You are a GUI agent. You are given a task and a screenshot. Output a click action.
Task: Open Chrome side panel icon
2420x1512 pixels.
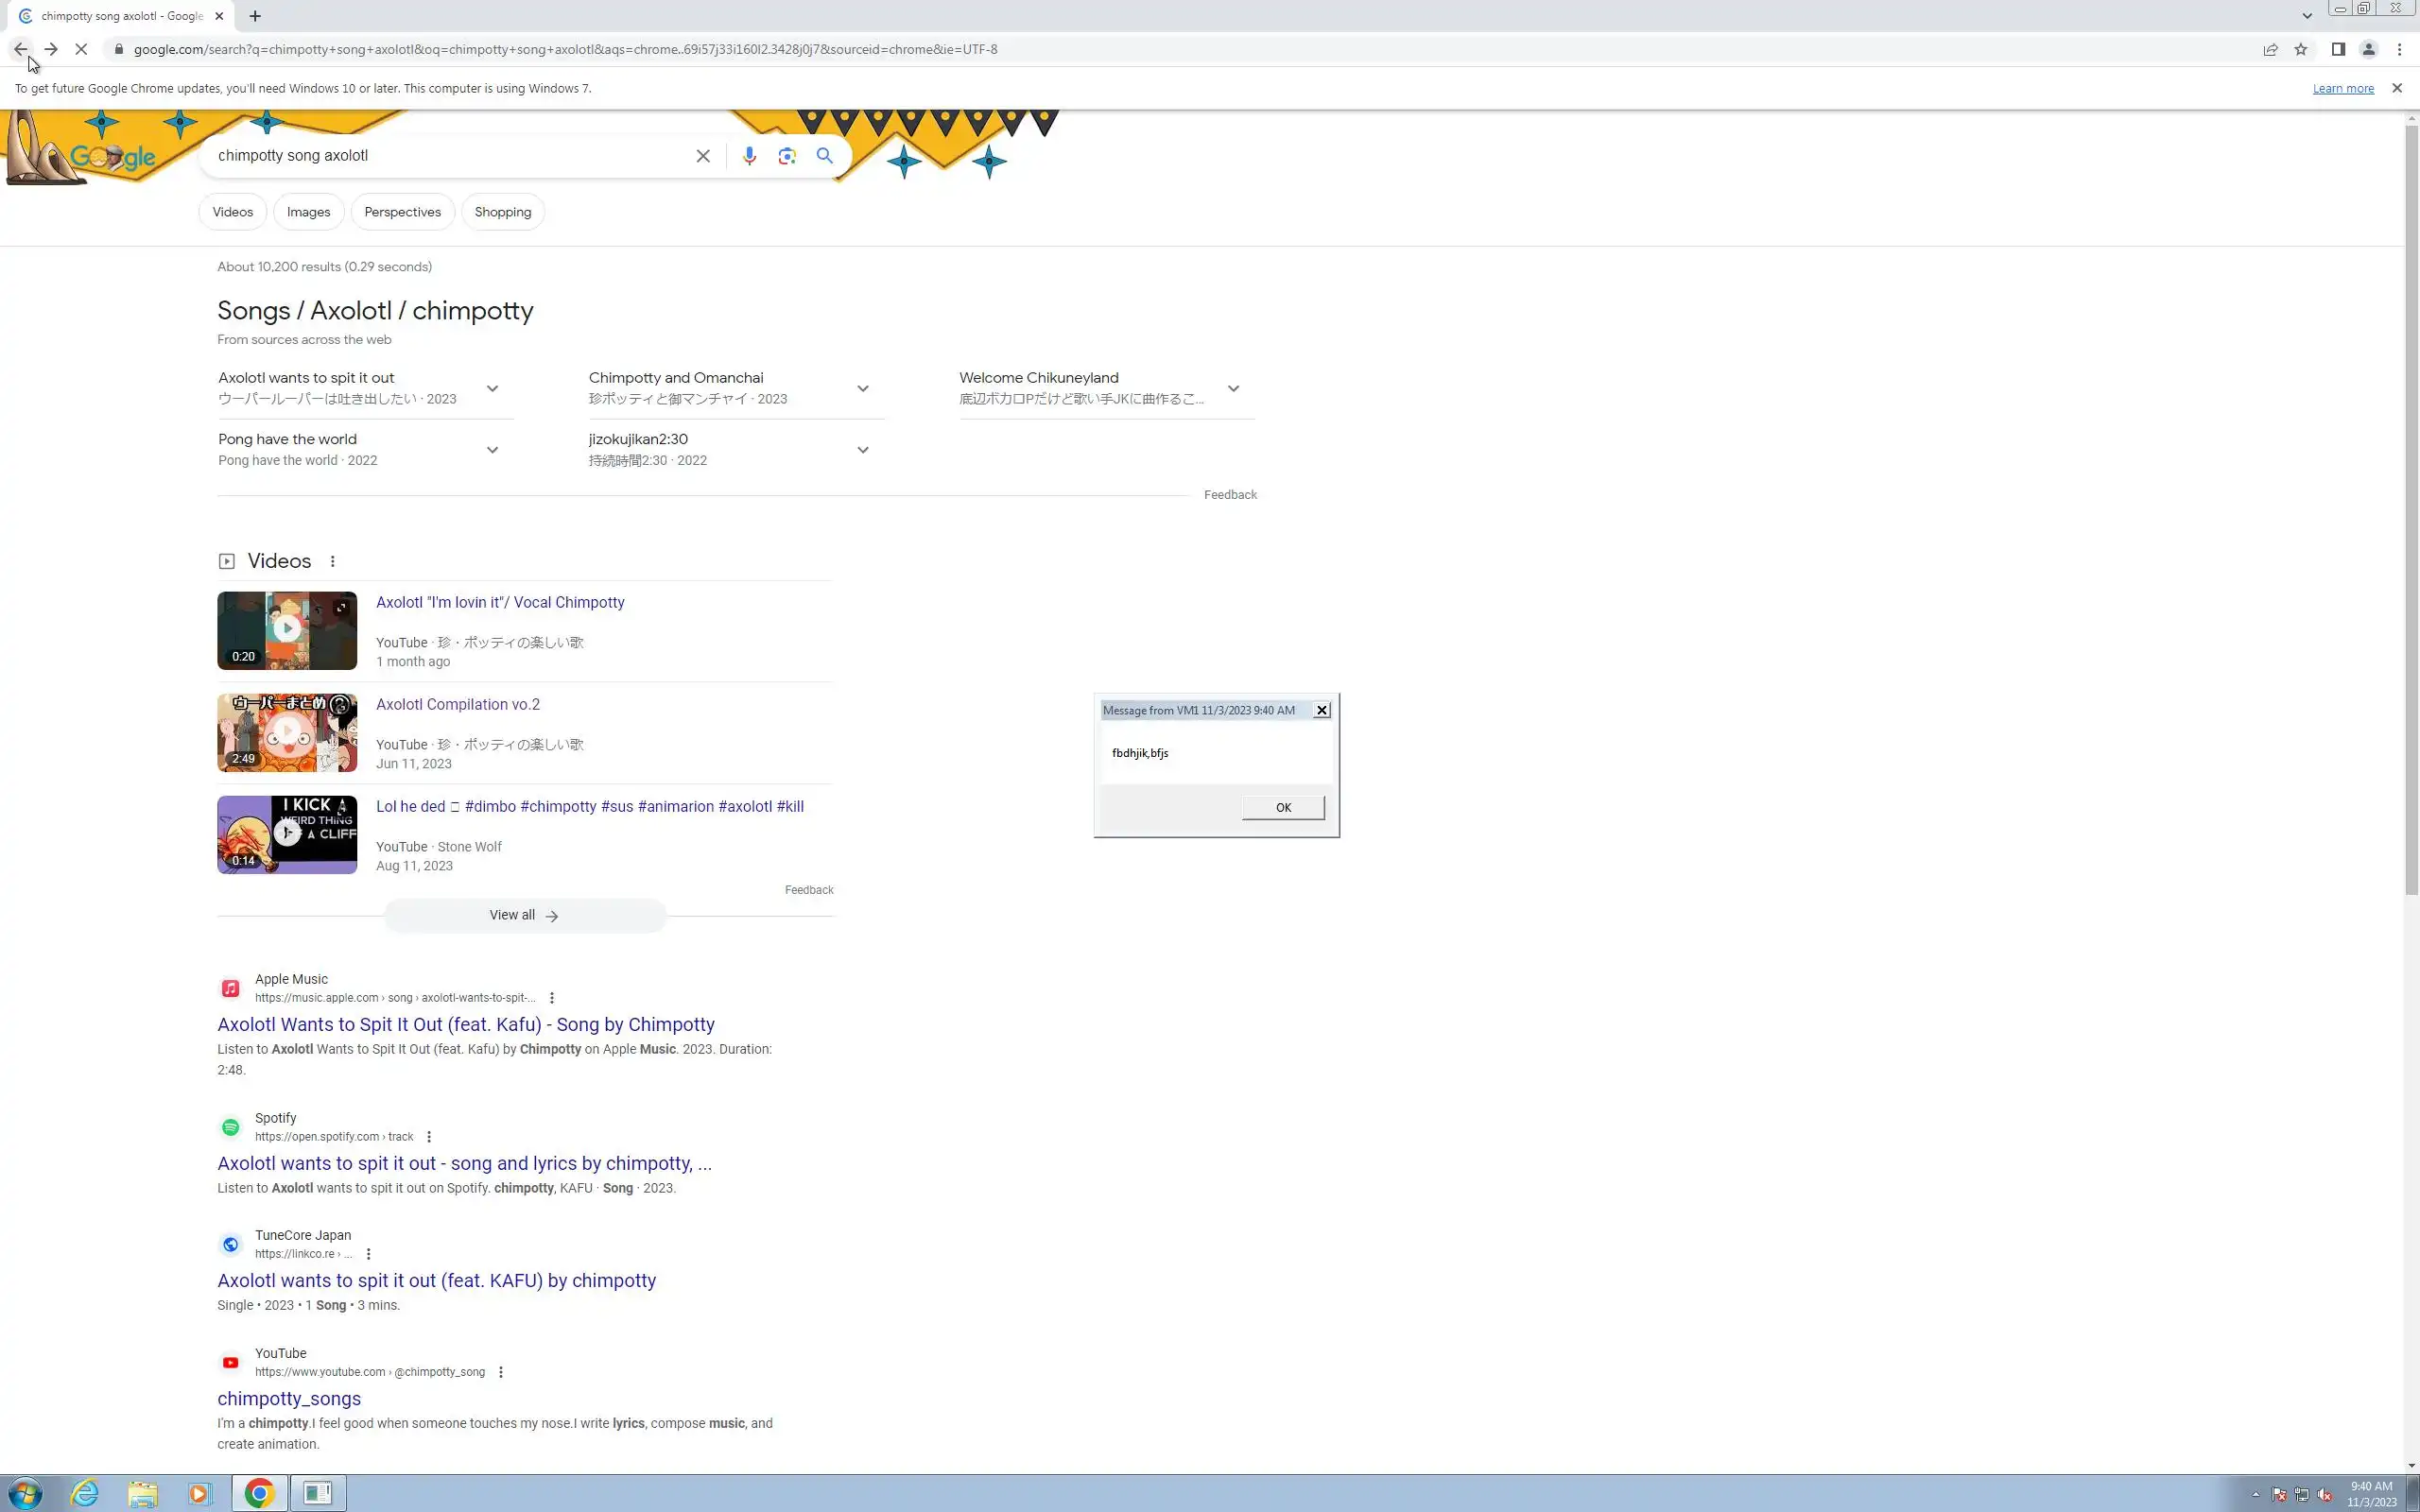(2338, 49)
